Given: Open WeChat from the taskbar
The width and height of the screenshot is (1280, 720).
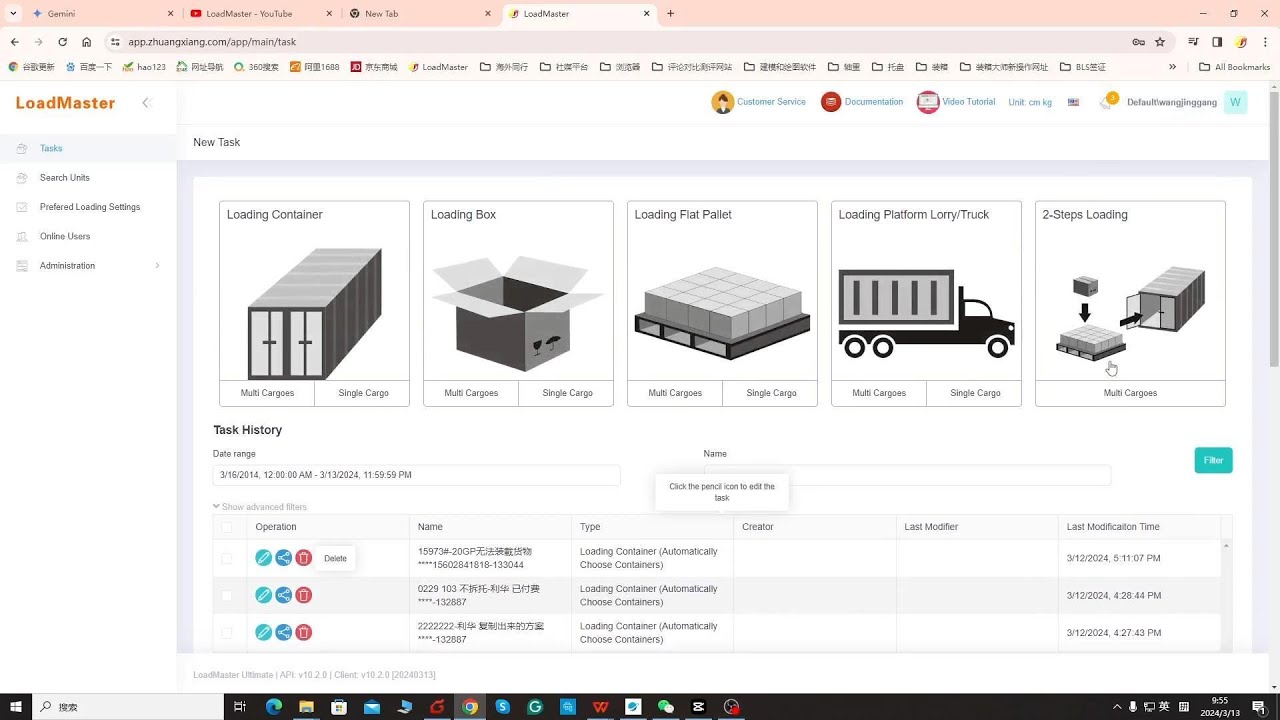Looking at the screenshot, I should pos(665,707).
